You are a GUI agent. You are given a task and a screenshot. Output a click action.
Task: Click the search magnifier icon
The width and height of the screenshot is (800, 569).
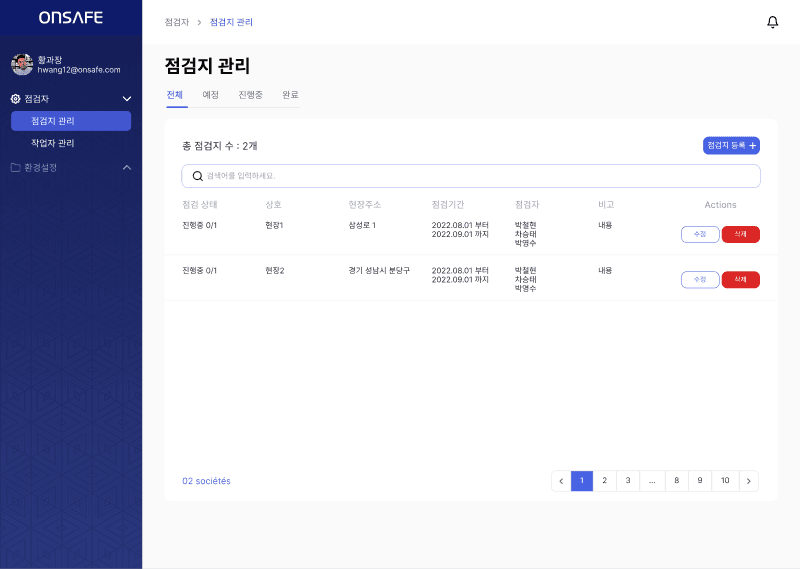pyautogui.click(x=197, y=176)
